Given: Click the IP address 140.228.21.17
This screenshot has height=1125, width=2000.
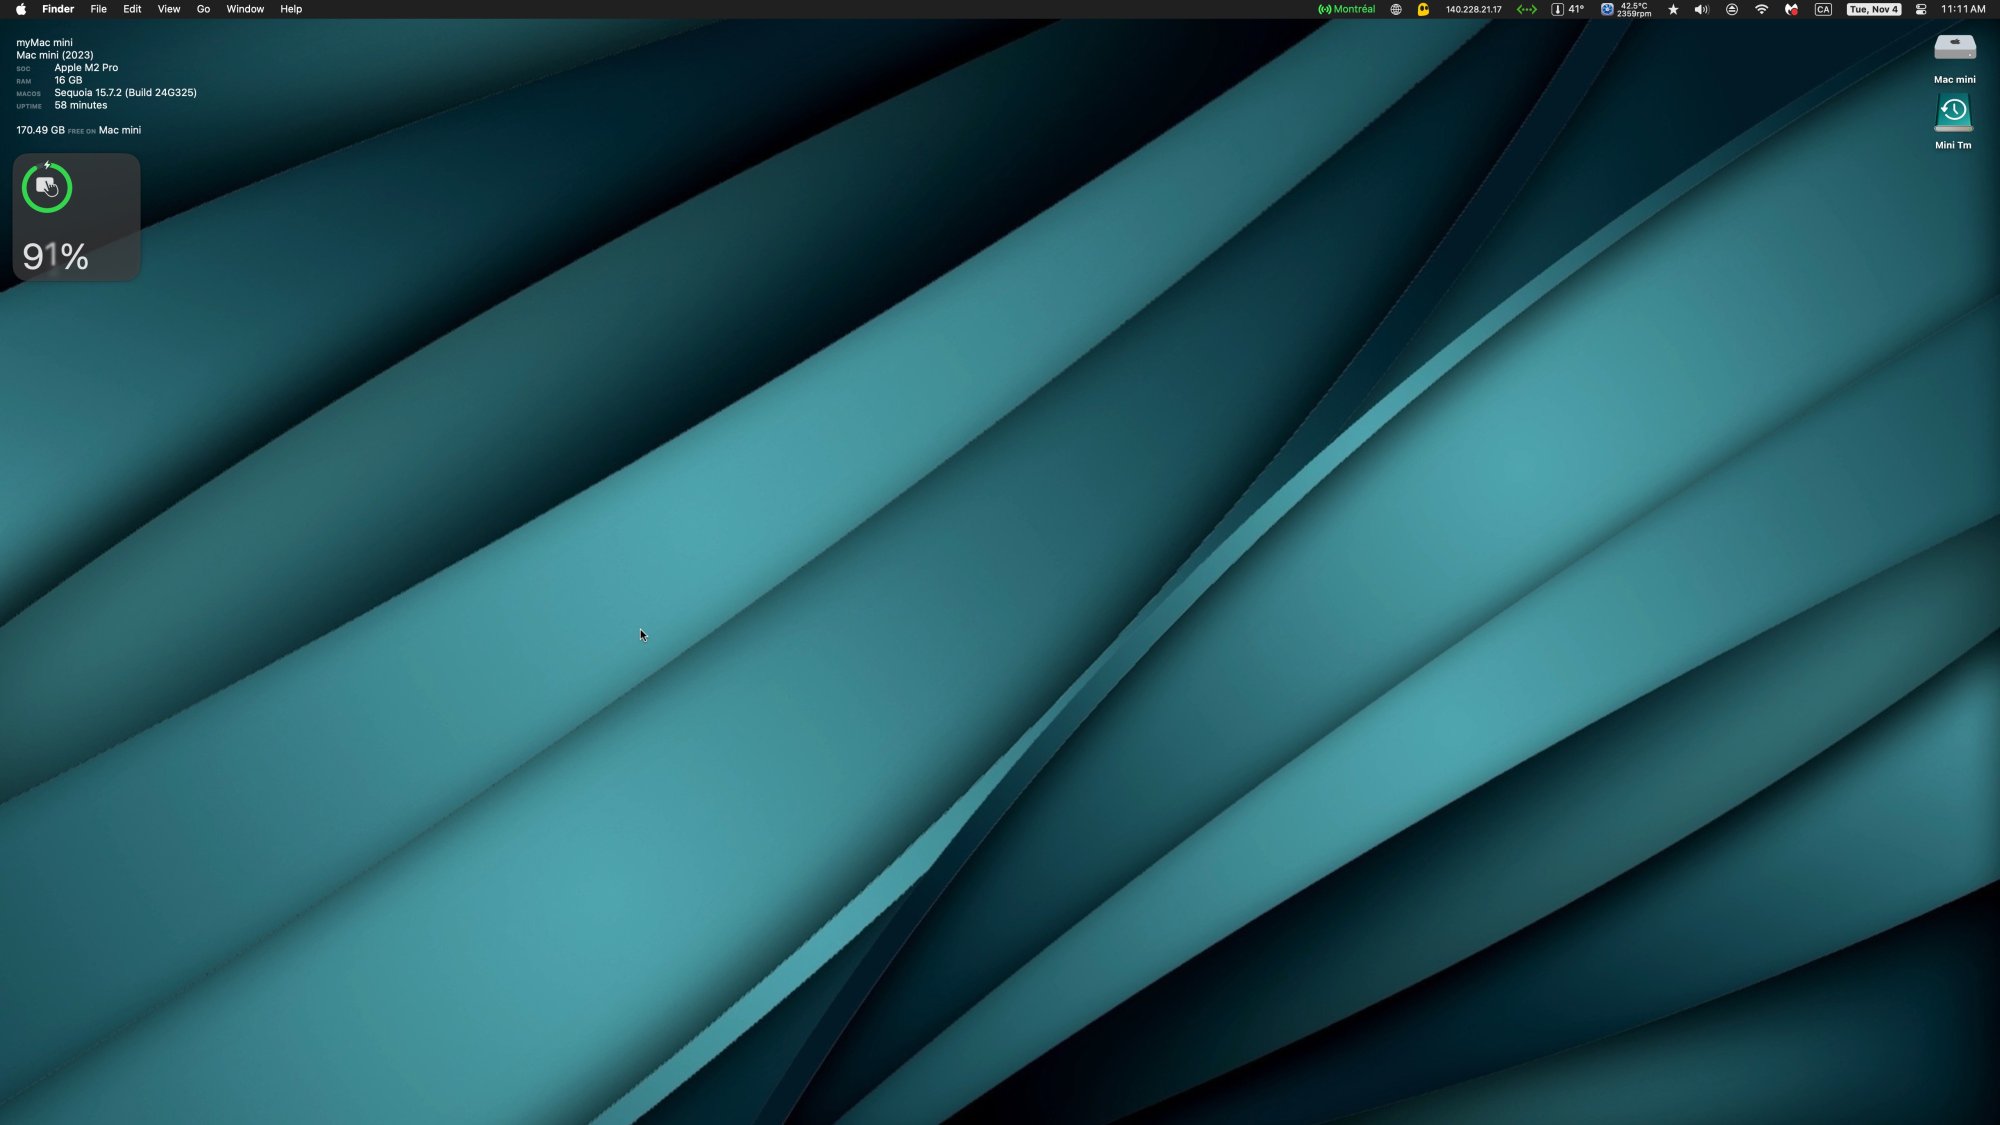Looking at the screenshot, I should (1473, 9).
